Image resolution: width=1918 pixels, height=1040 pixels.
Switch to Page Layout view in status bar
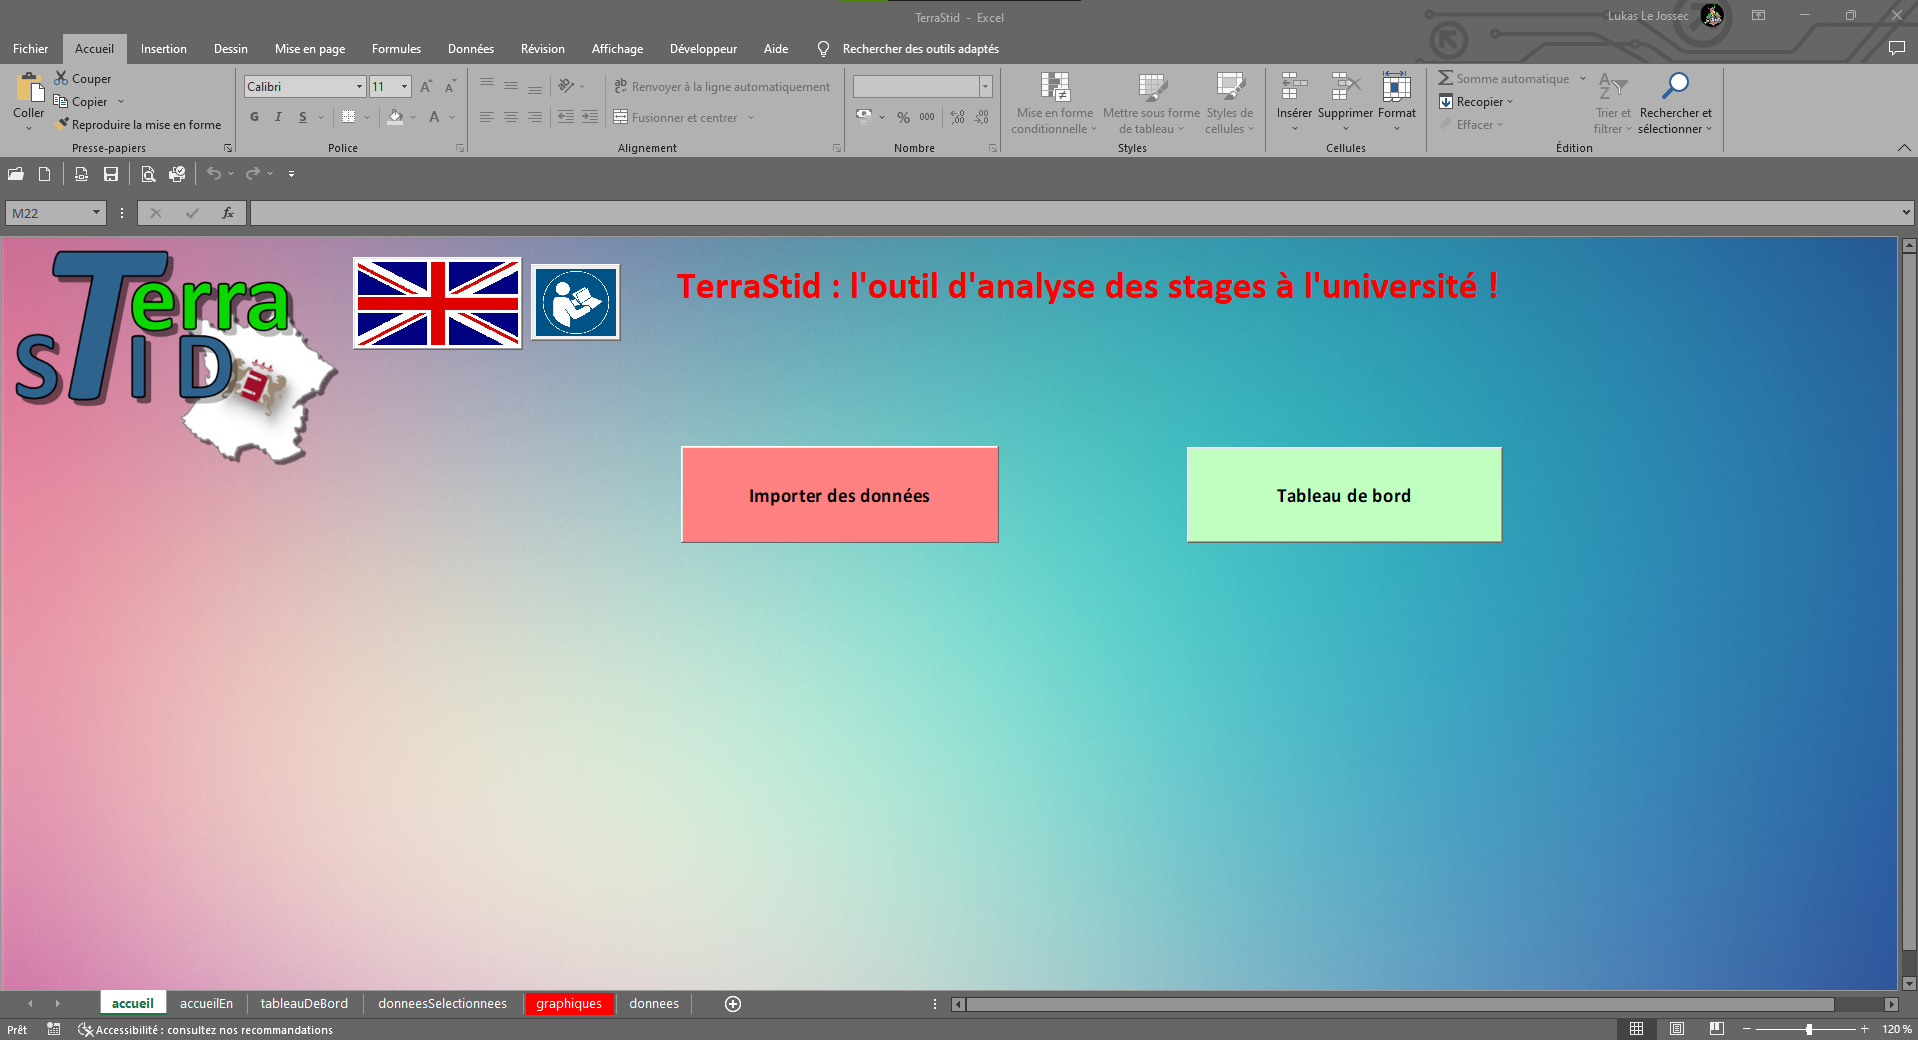(1677, 1029)
